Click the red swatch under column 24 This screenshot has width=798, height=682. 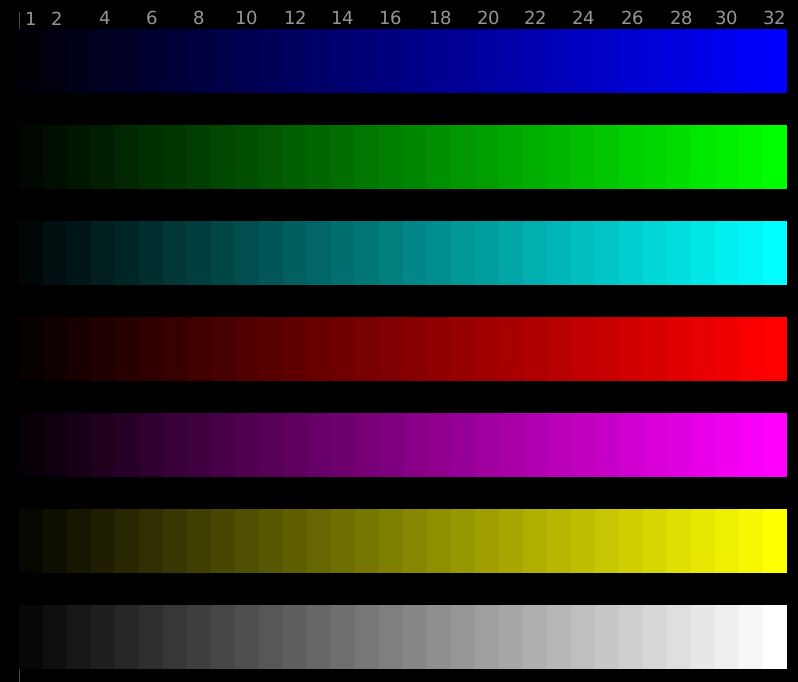pos(583,349)
